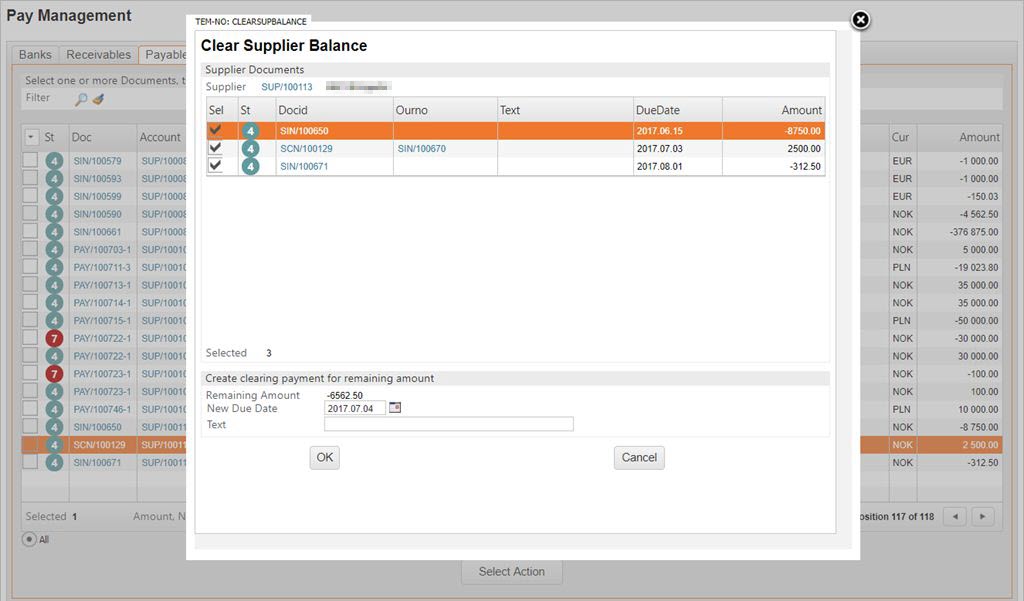
Task: Click the clearing payment Text input field
Action: (x=448, y=424)
